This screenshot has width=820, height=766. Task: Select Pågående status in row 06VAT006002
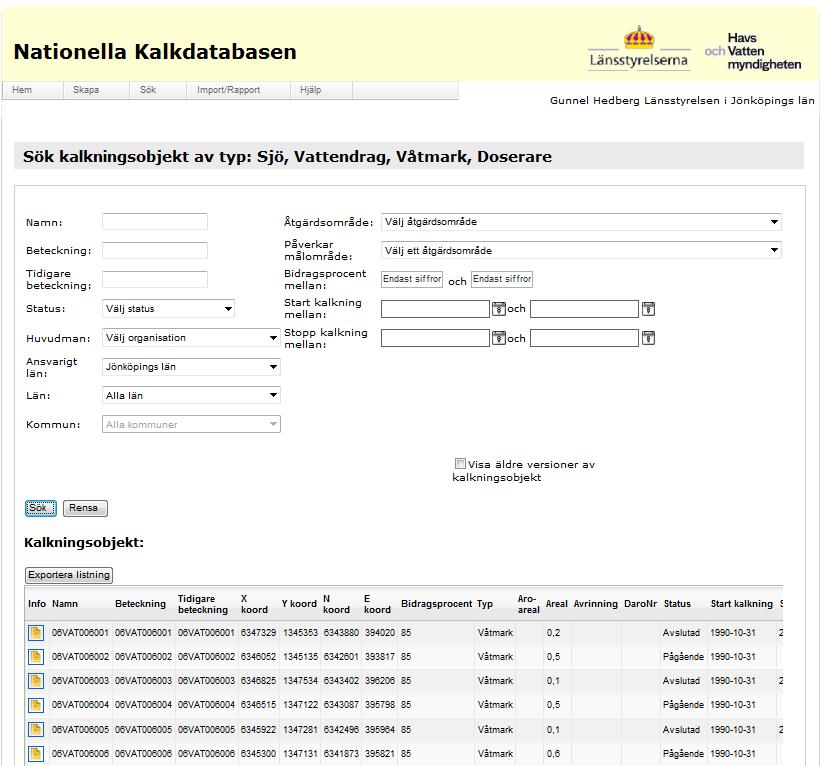[x=683, y=657]
